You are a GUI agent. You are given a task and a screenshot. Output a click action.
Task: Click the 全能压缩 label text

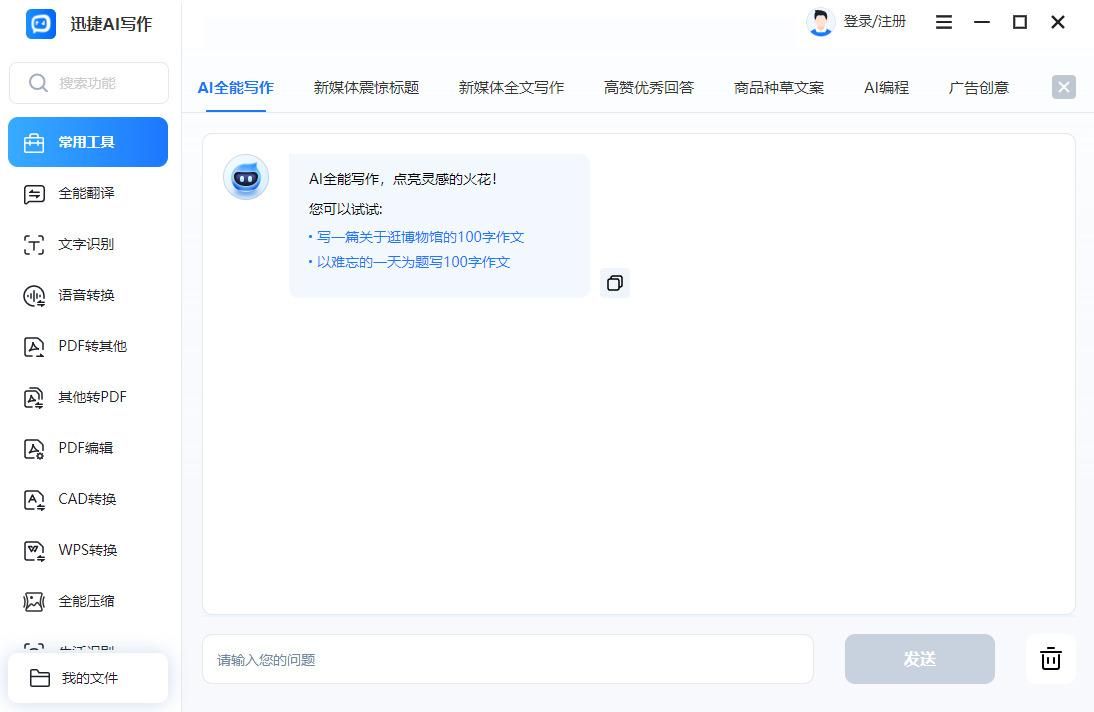click(87, 601)
